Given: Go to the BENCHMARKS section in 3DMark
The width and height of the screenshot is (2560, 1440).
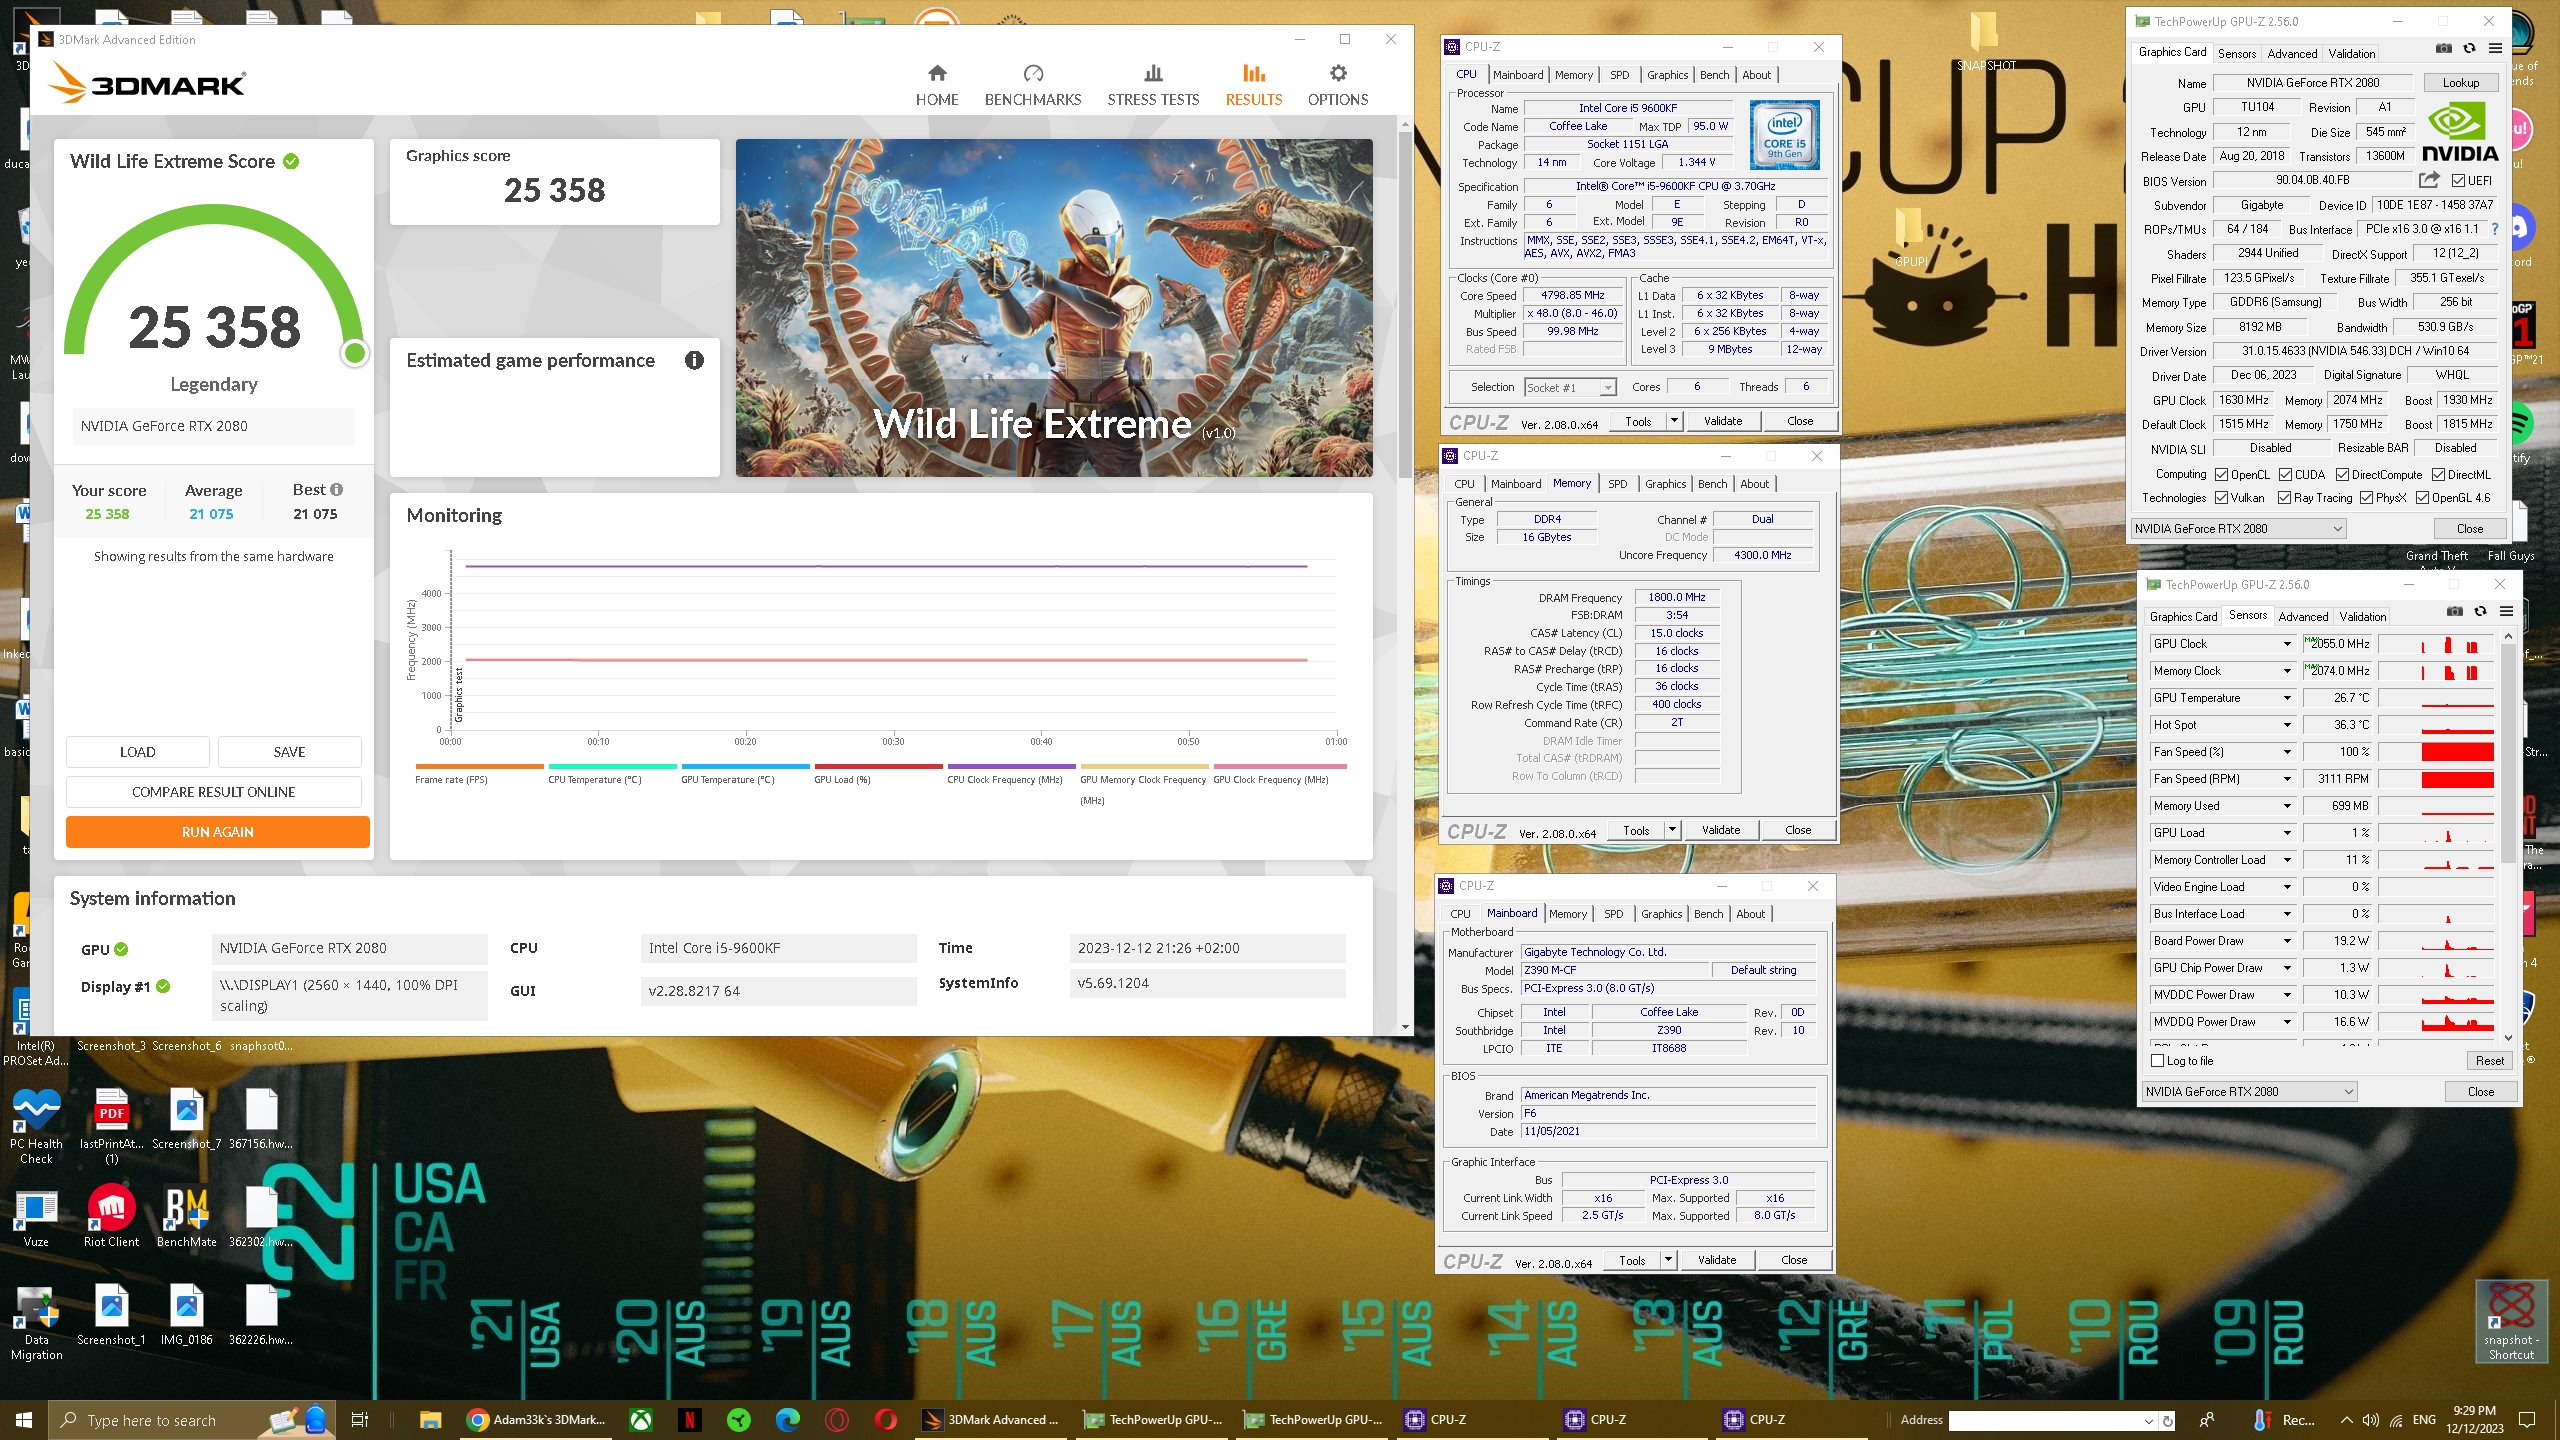Looking at the screenshot, I should [x=1033, y=85].
